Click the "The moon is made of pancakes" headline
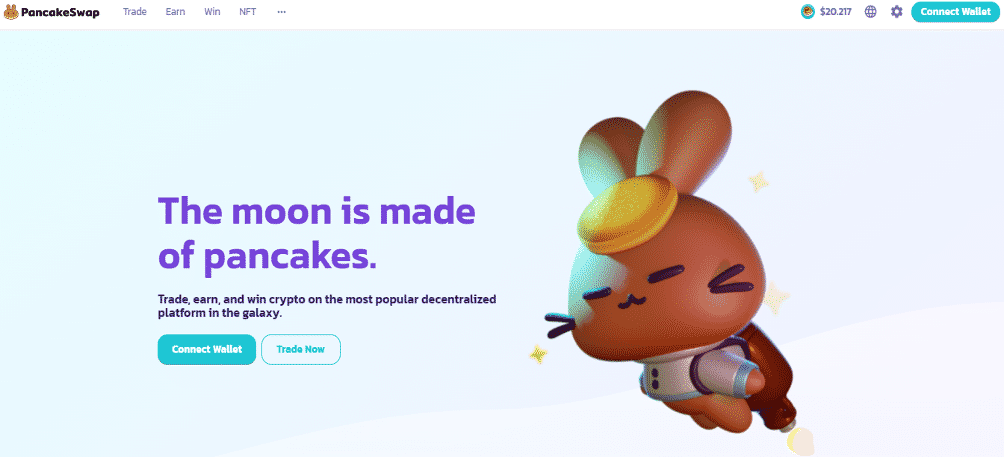The height and width of the screenshot is (458, 1004). [316, 234]
